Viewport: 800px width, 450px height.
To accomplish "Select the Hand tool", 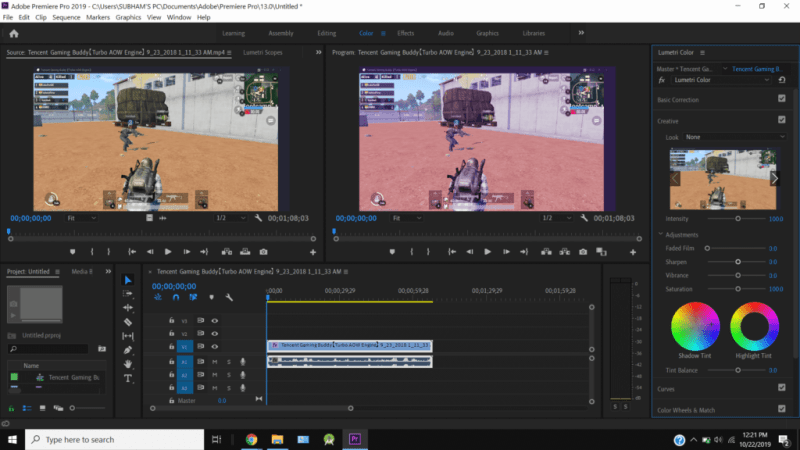I will point(128,364).
